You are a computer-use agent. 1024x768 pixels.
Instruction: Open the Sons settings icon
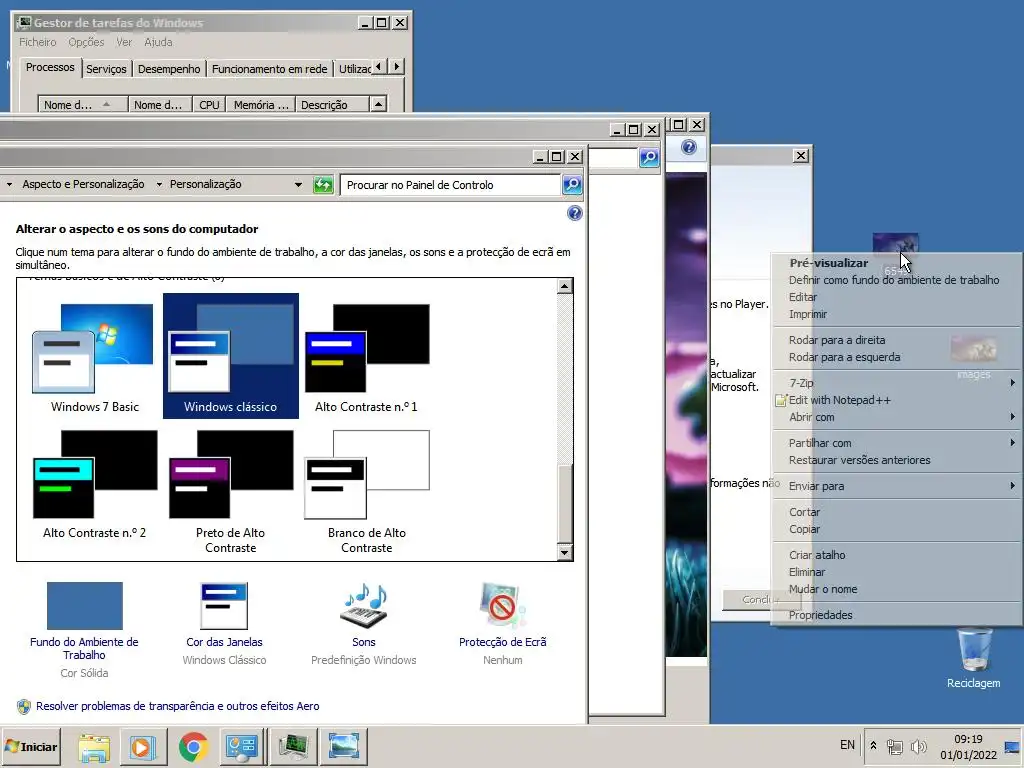tap(364, 605)
